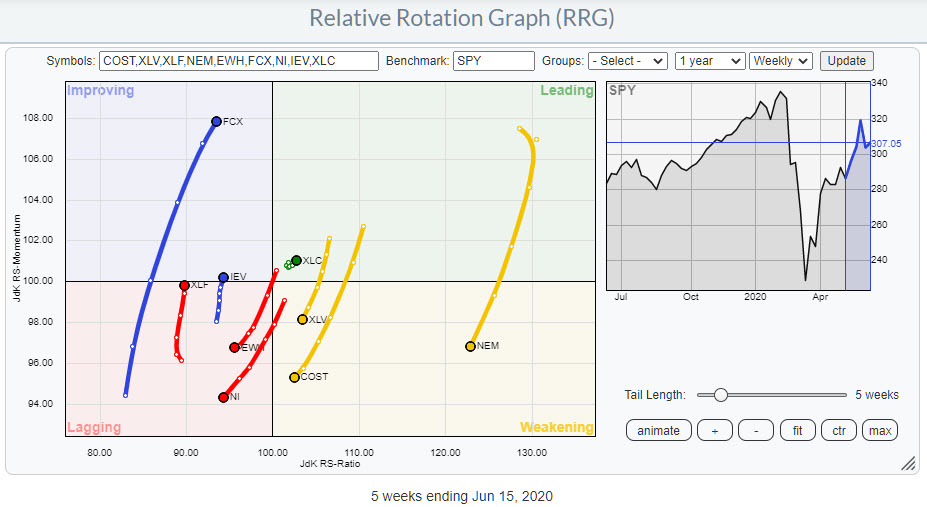Click the COST marker in Weakening quadrant

click(294, 377)
